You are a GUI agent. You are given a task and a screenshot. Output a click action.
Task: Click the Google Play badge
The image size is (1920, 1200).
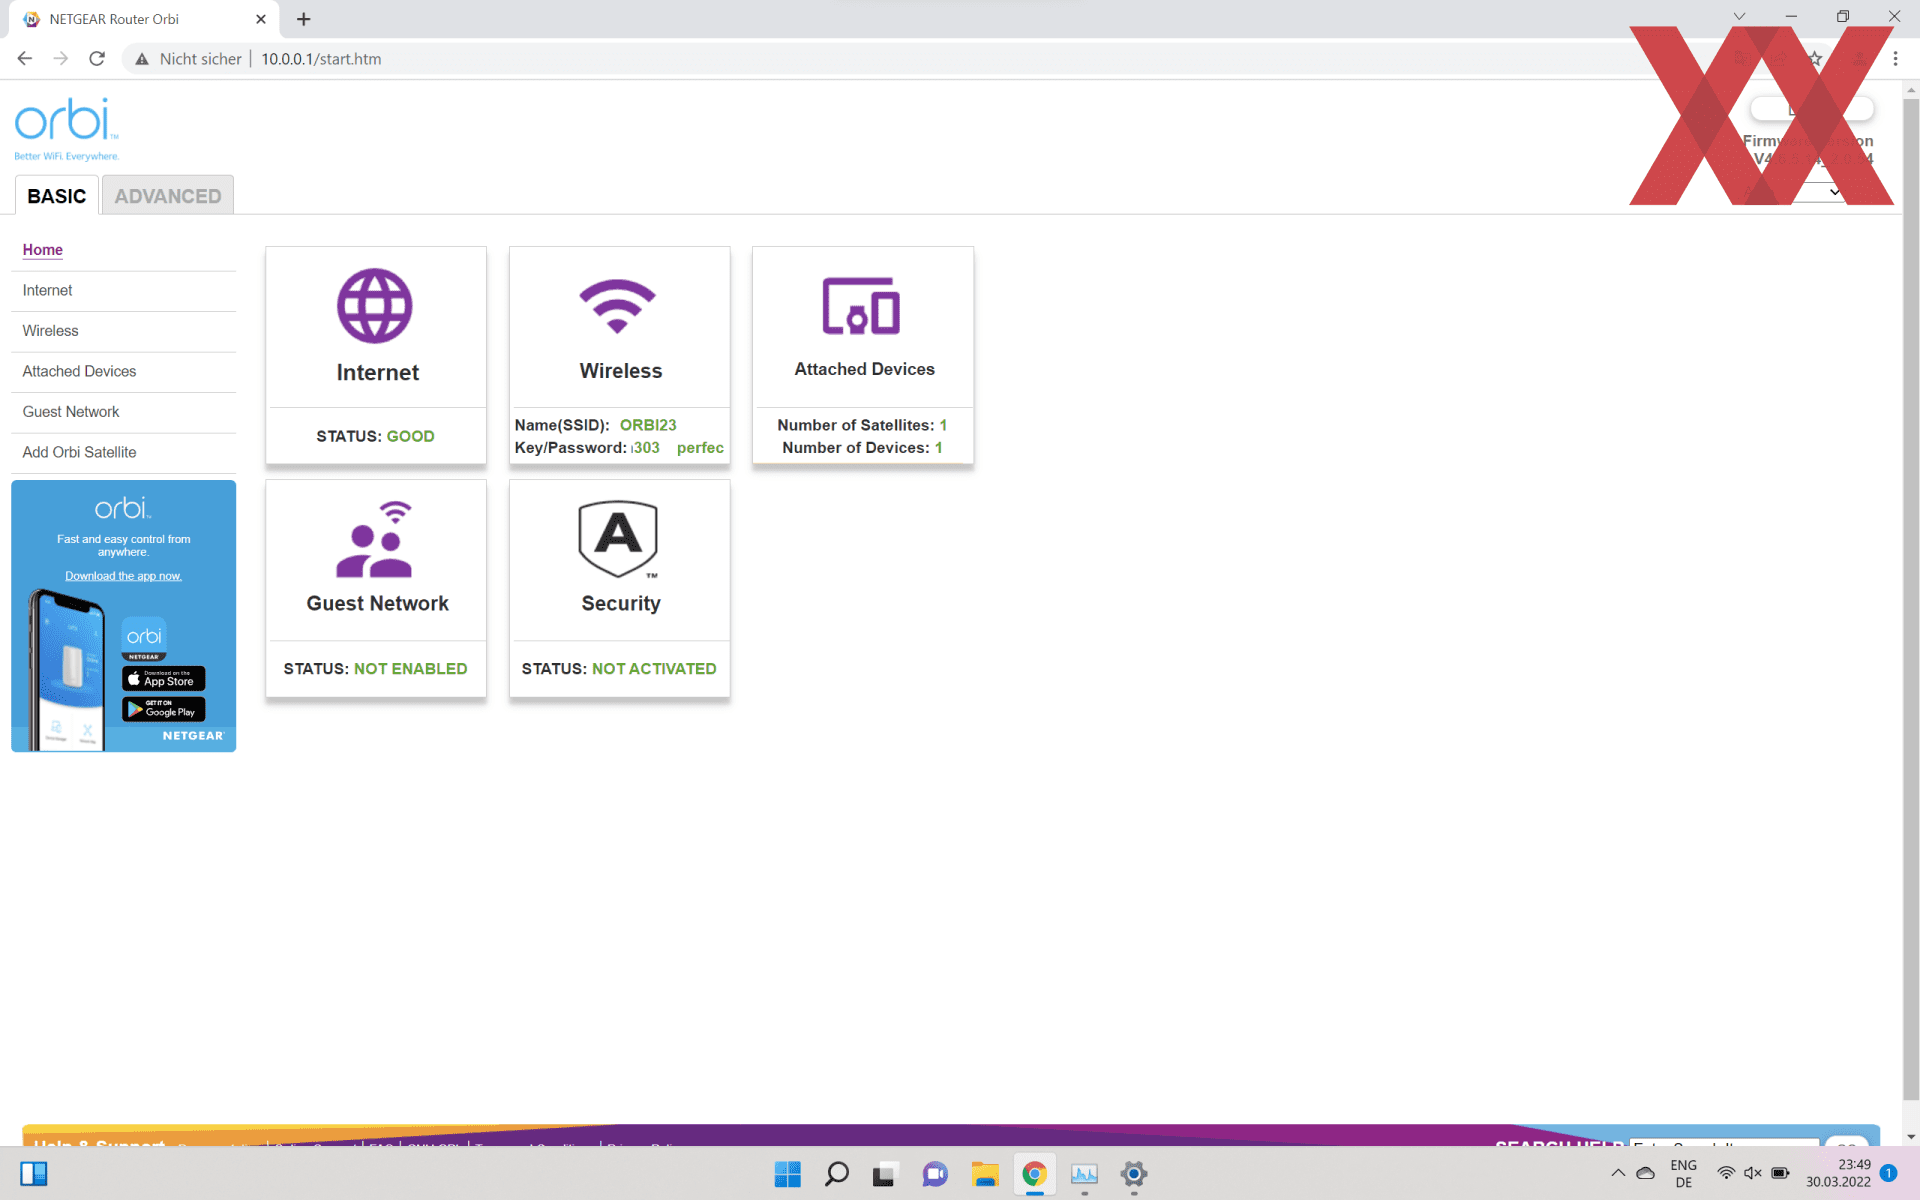[x=164, y=709]
